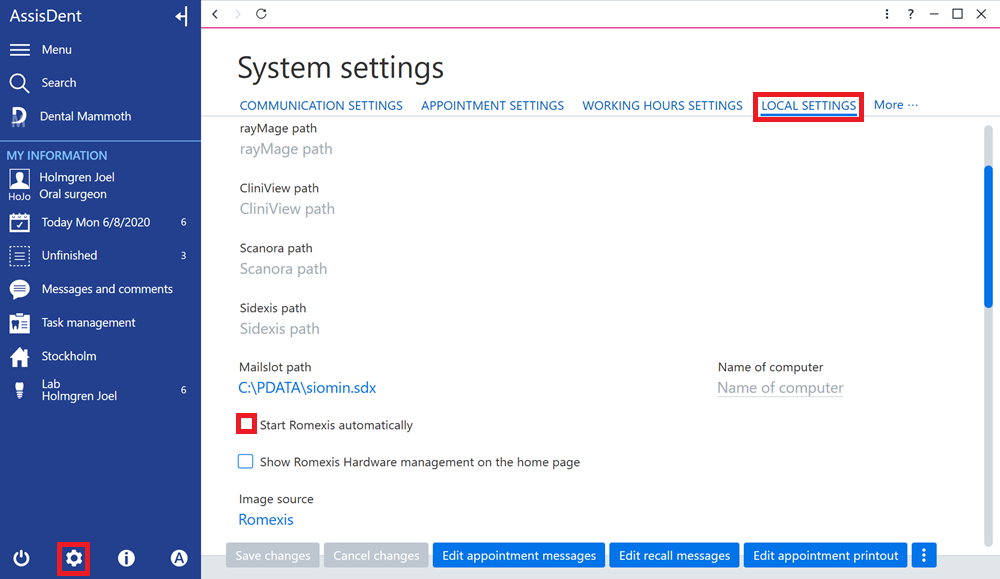The image size is (1000, 579).
Task: Open the title bar three-dots menu
Action: click(x=886, y=14)
